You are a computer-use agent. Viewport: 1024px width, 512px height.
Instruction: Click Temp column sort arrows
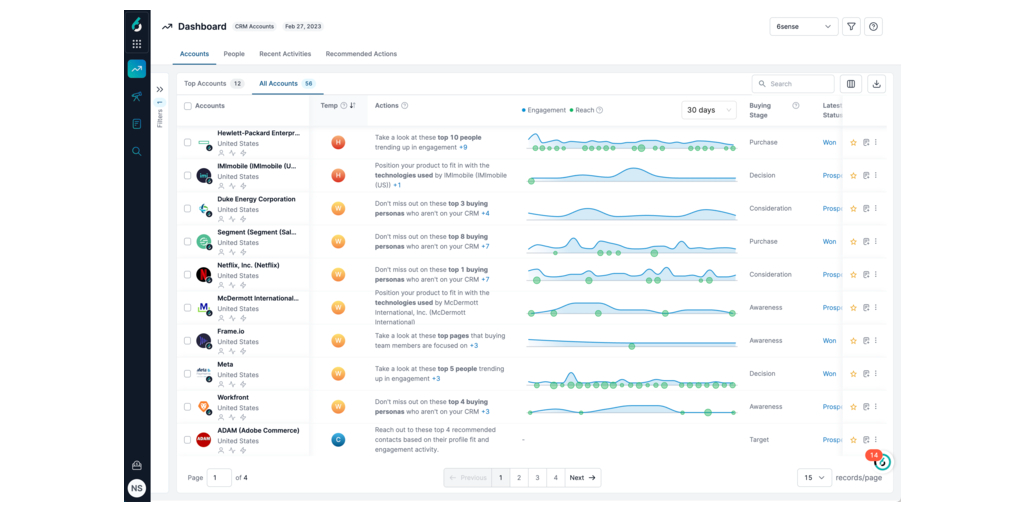click(x=353, y=106)
